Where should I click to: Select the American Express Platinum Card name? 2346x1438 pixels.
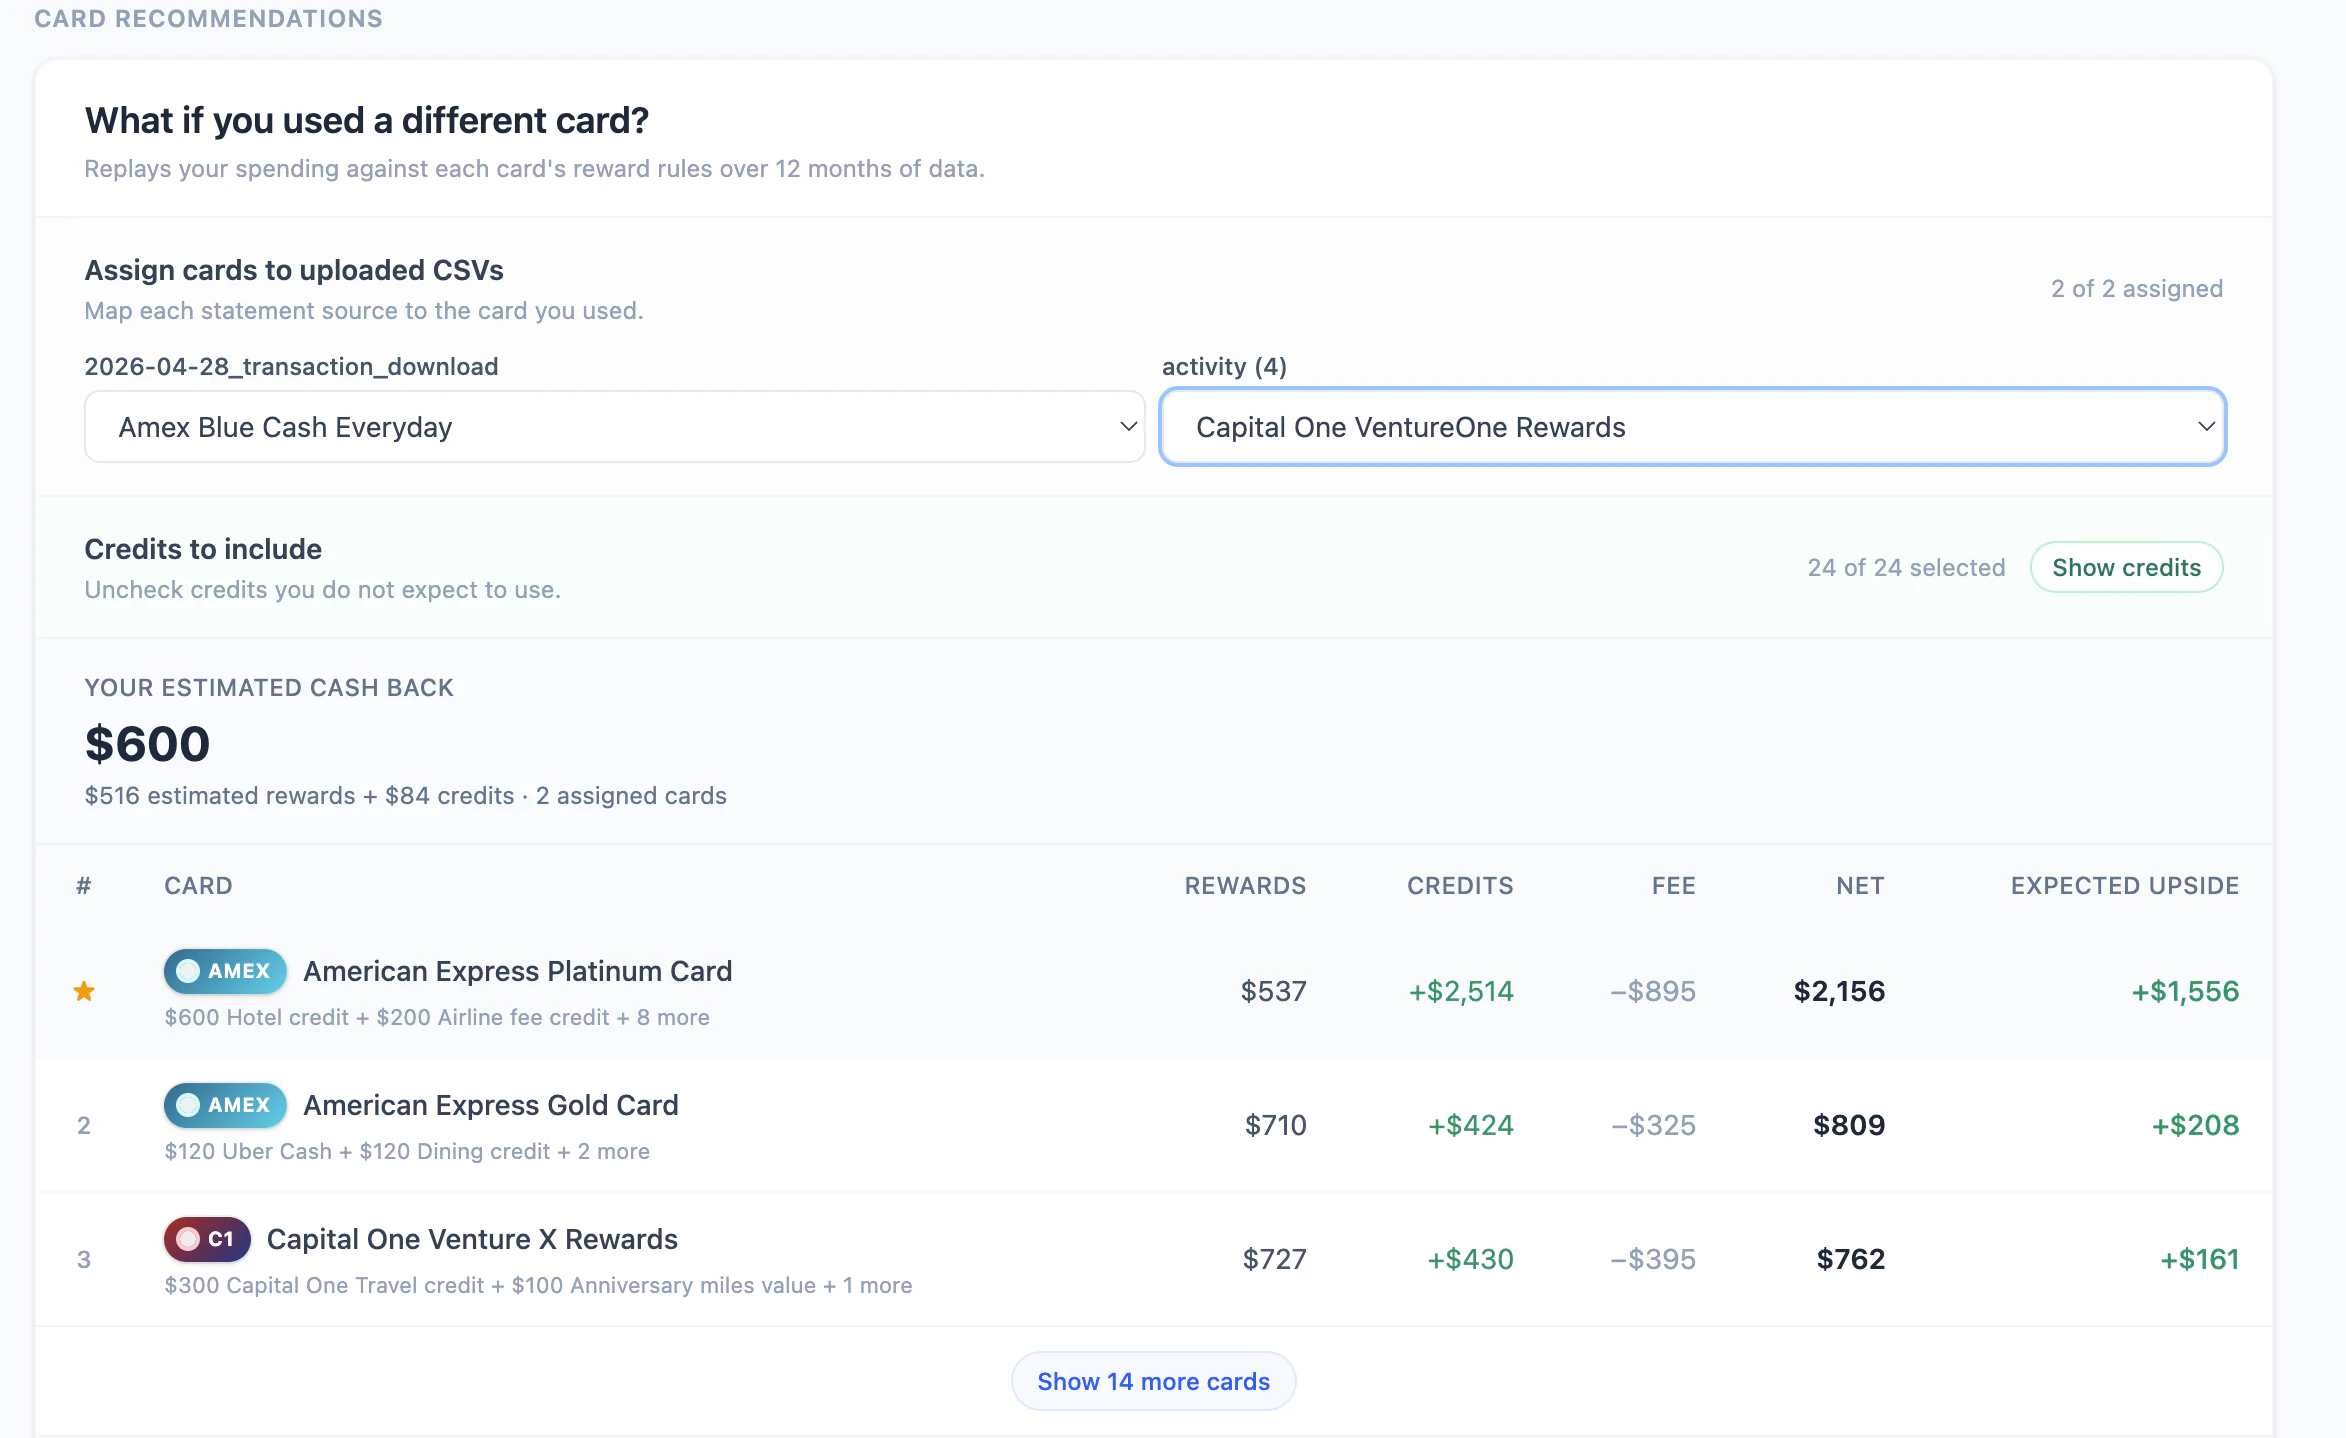pyautogui.click(x=518, y=971)
